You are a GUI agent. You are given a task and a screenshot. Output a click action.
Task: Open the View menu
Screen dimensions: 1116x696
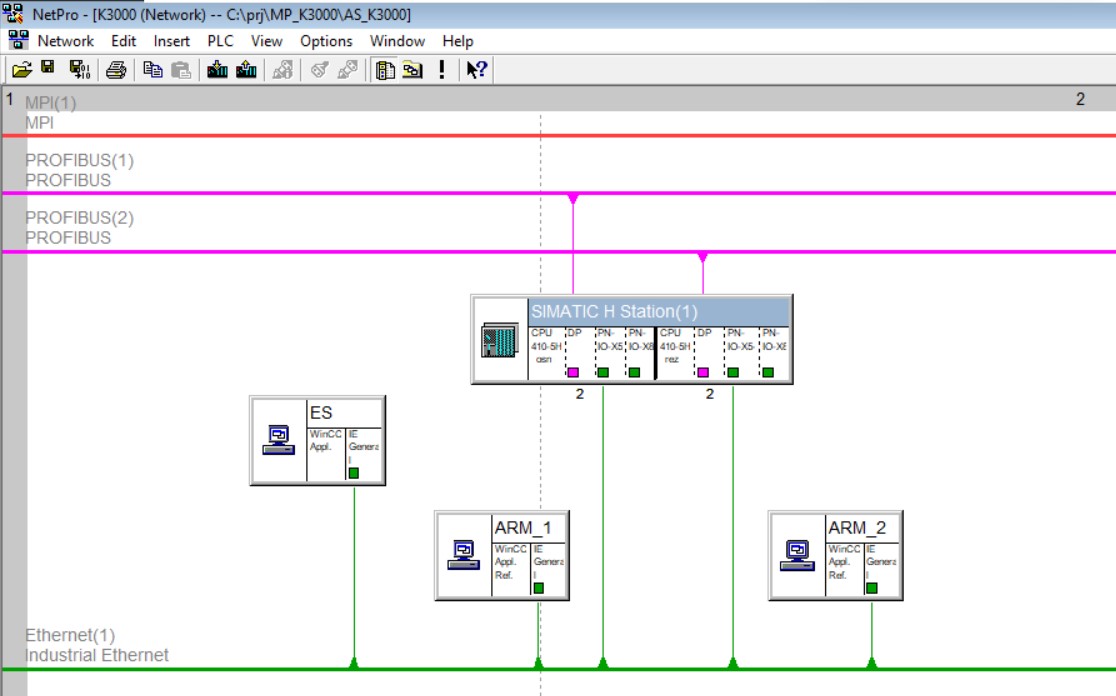click(266, 41)
